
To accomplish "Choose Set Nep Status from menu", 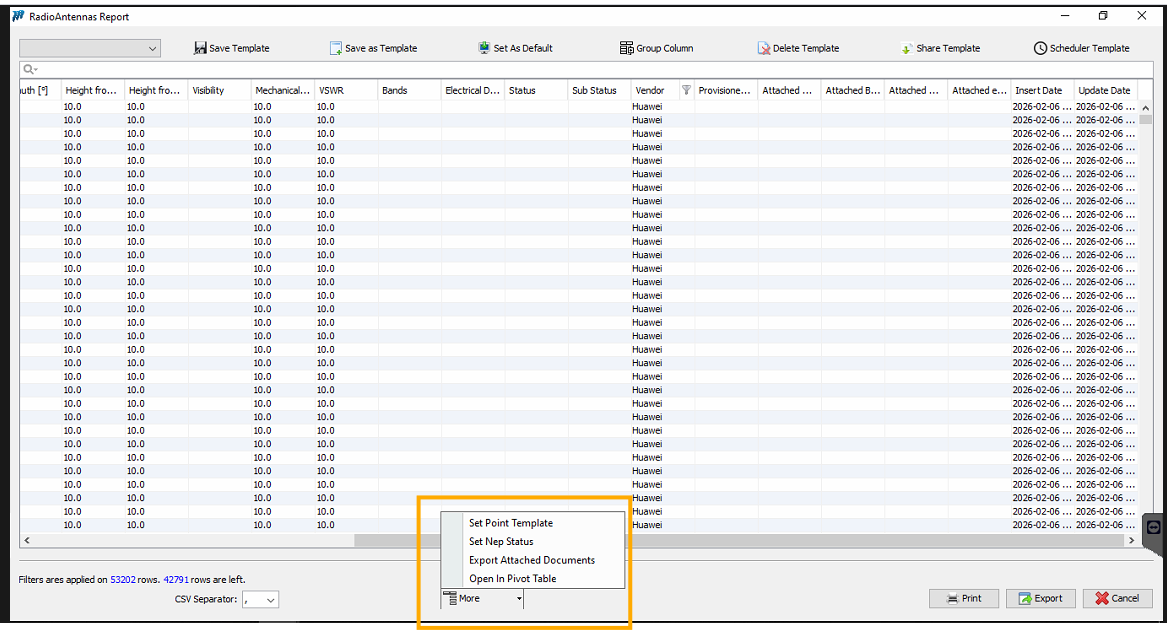I will [501, 541].
